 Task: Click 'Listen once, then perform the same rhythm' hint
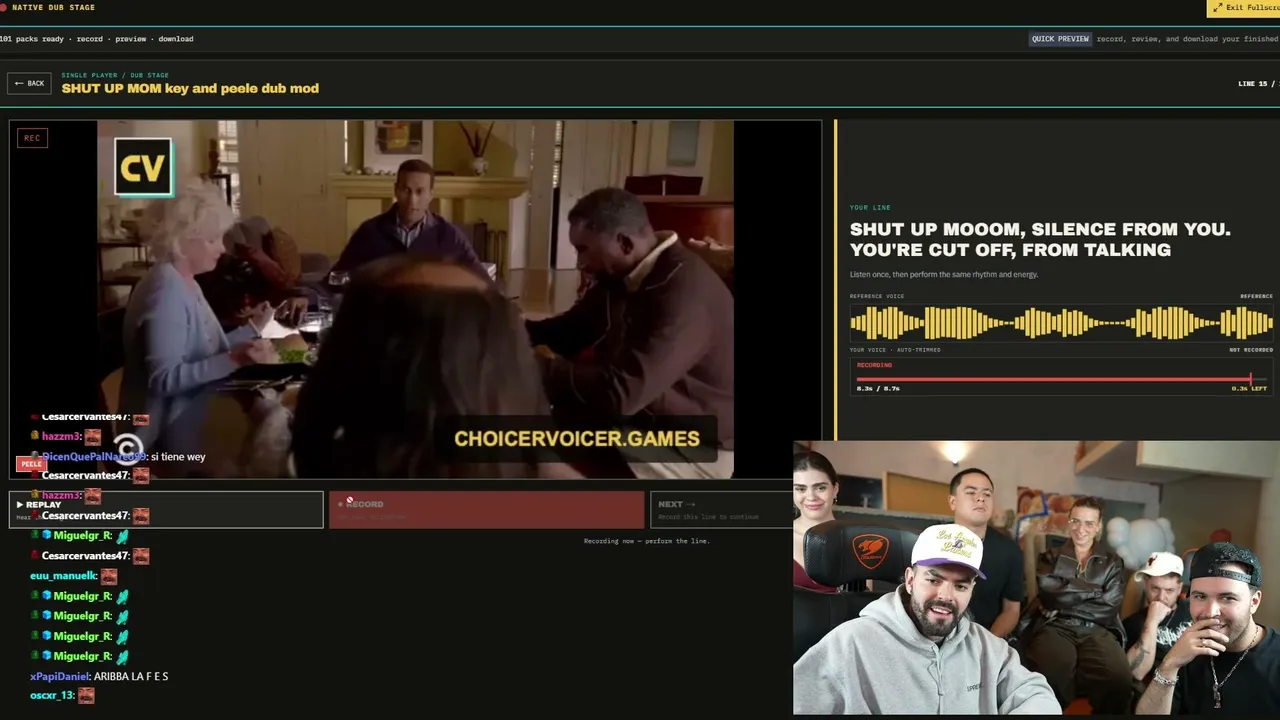944,274
